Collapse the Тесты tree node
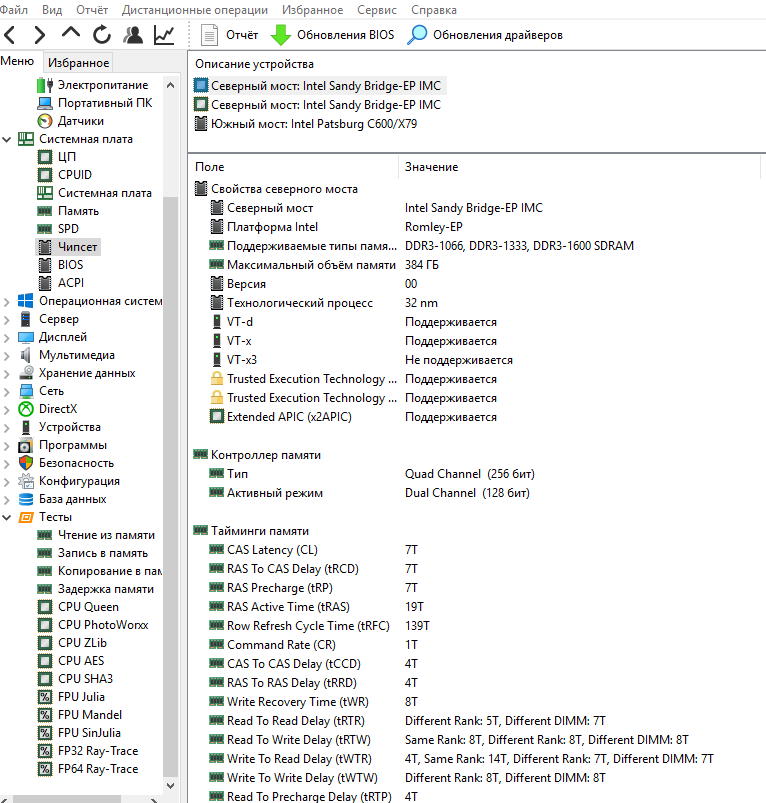The image size is (766, 803). tap(7, 517)
